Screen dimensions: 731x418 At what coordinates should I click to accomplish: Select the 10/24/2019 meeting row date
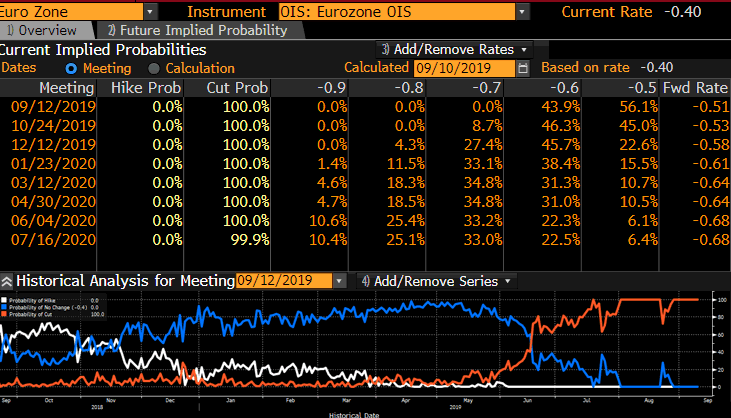pos(53,126)
